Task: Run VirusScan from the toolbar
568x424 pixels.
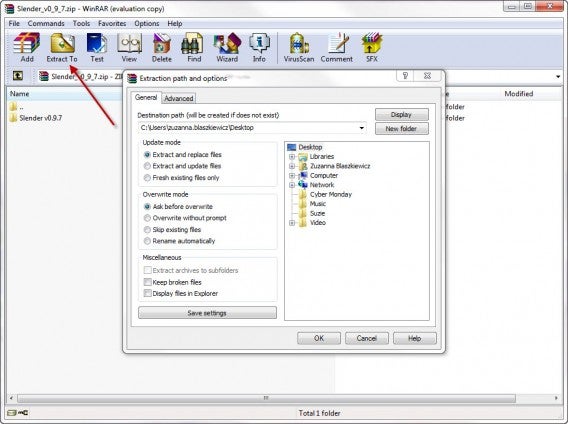Action: click(299, 47)
